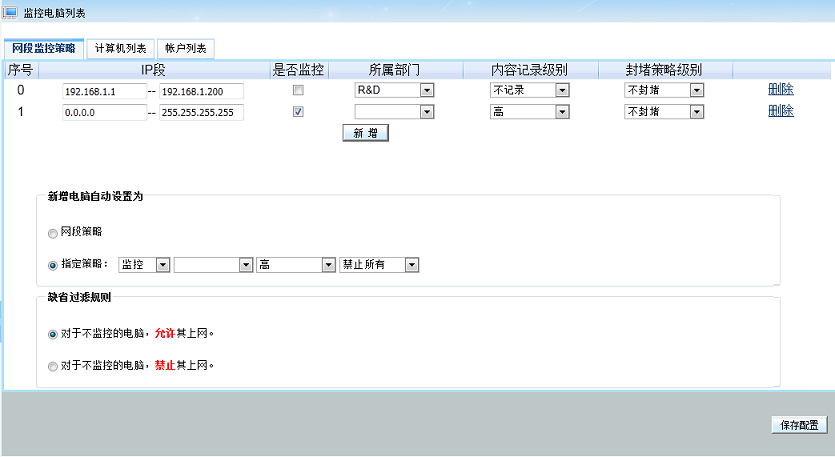
Task: Choose 允许 for unmonitored computers radio
Action: pos(53,334)
